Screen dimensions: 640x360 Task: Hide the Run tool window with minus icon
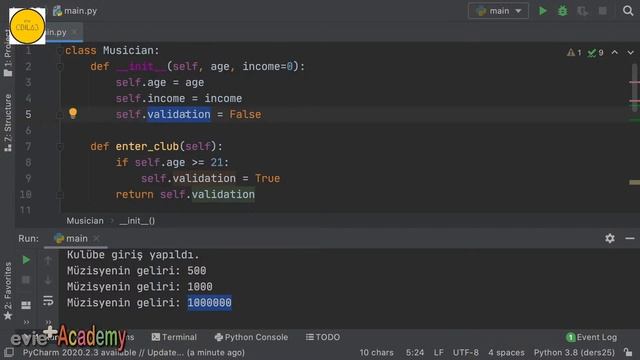click(630, 238)
